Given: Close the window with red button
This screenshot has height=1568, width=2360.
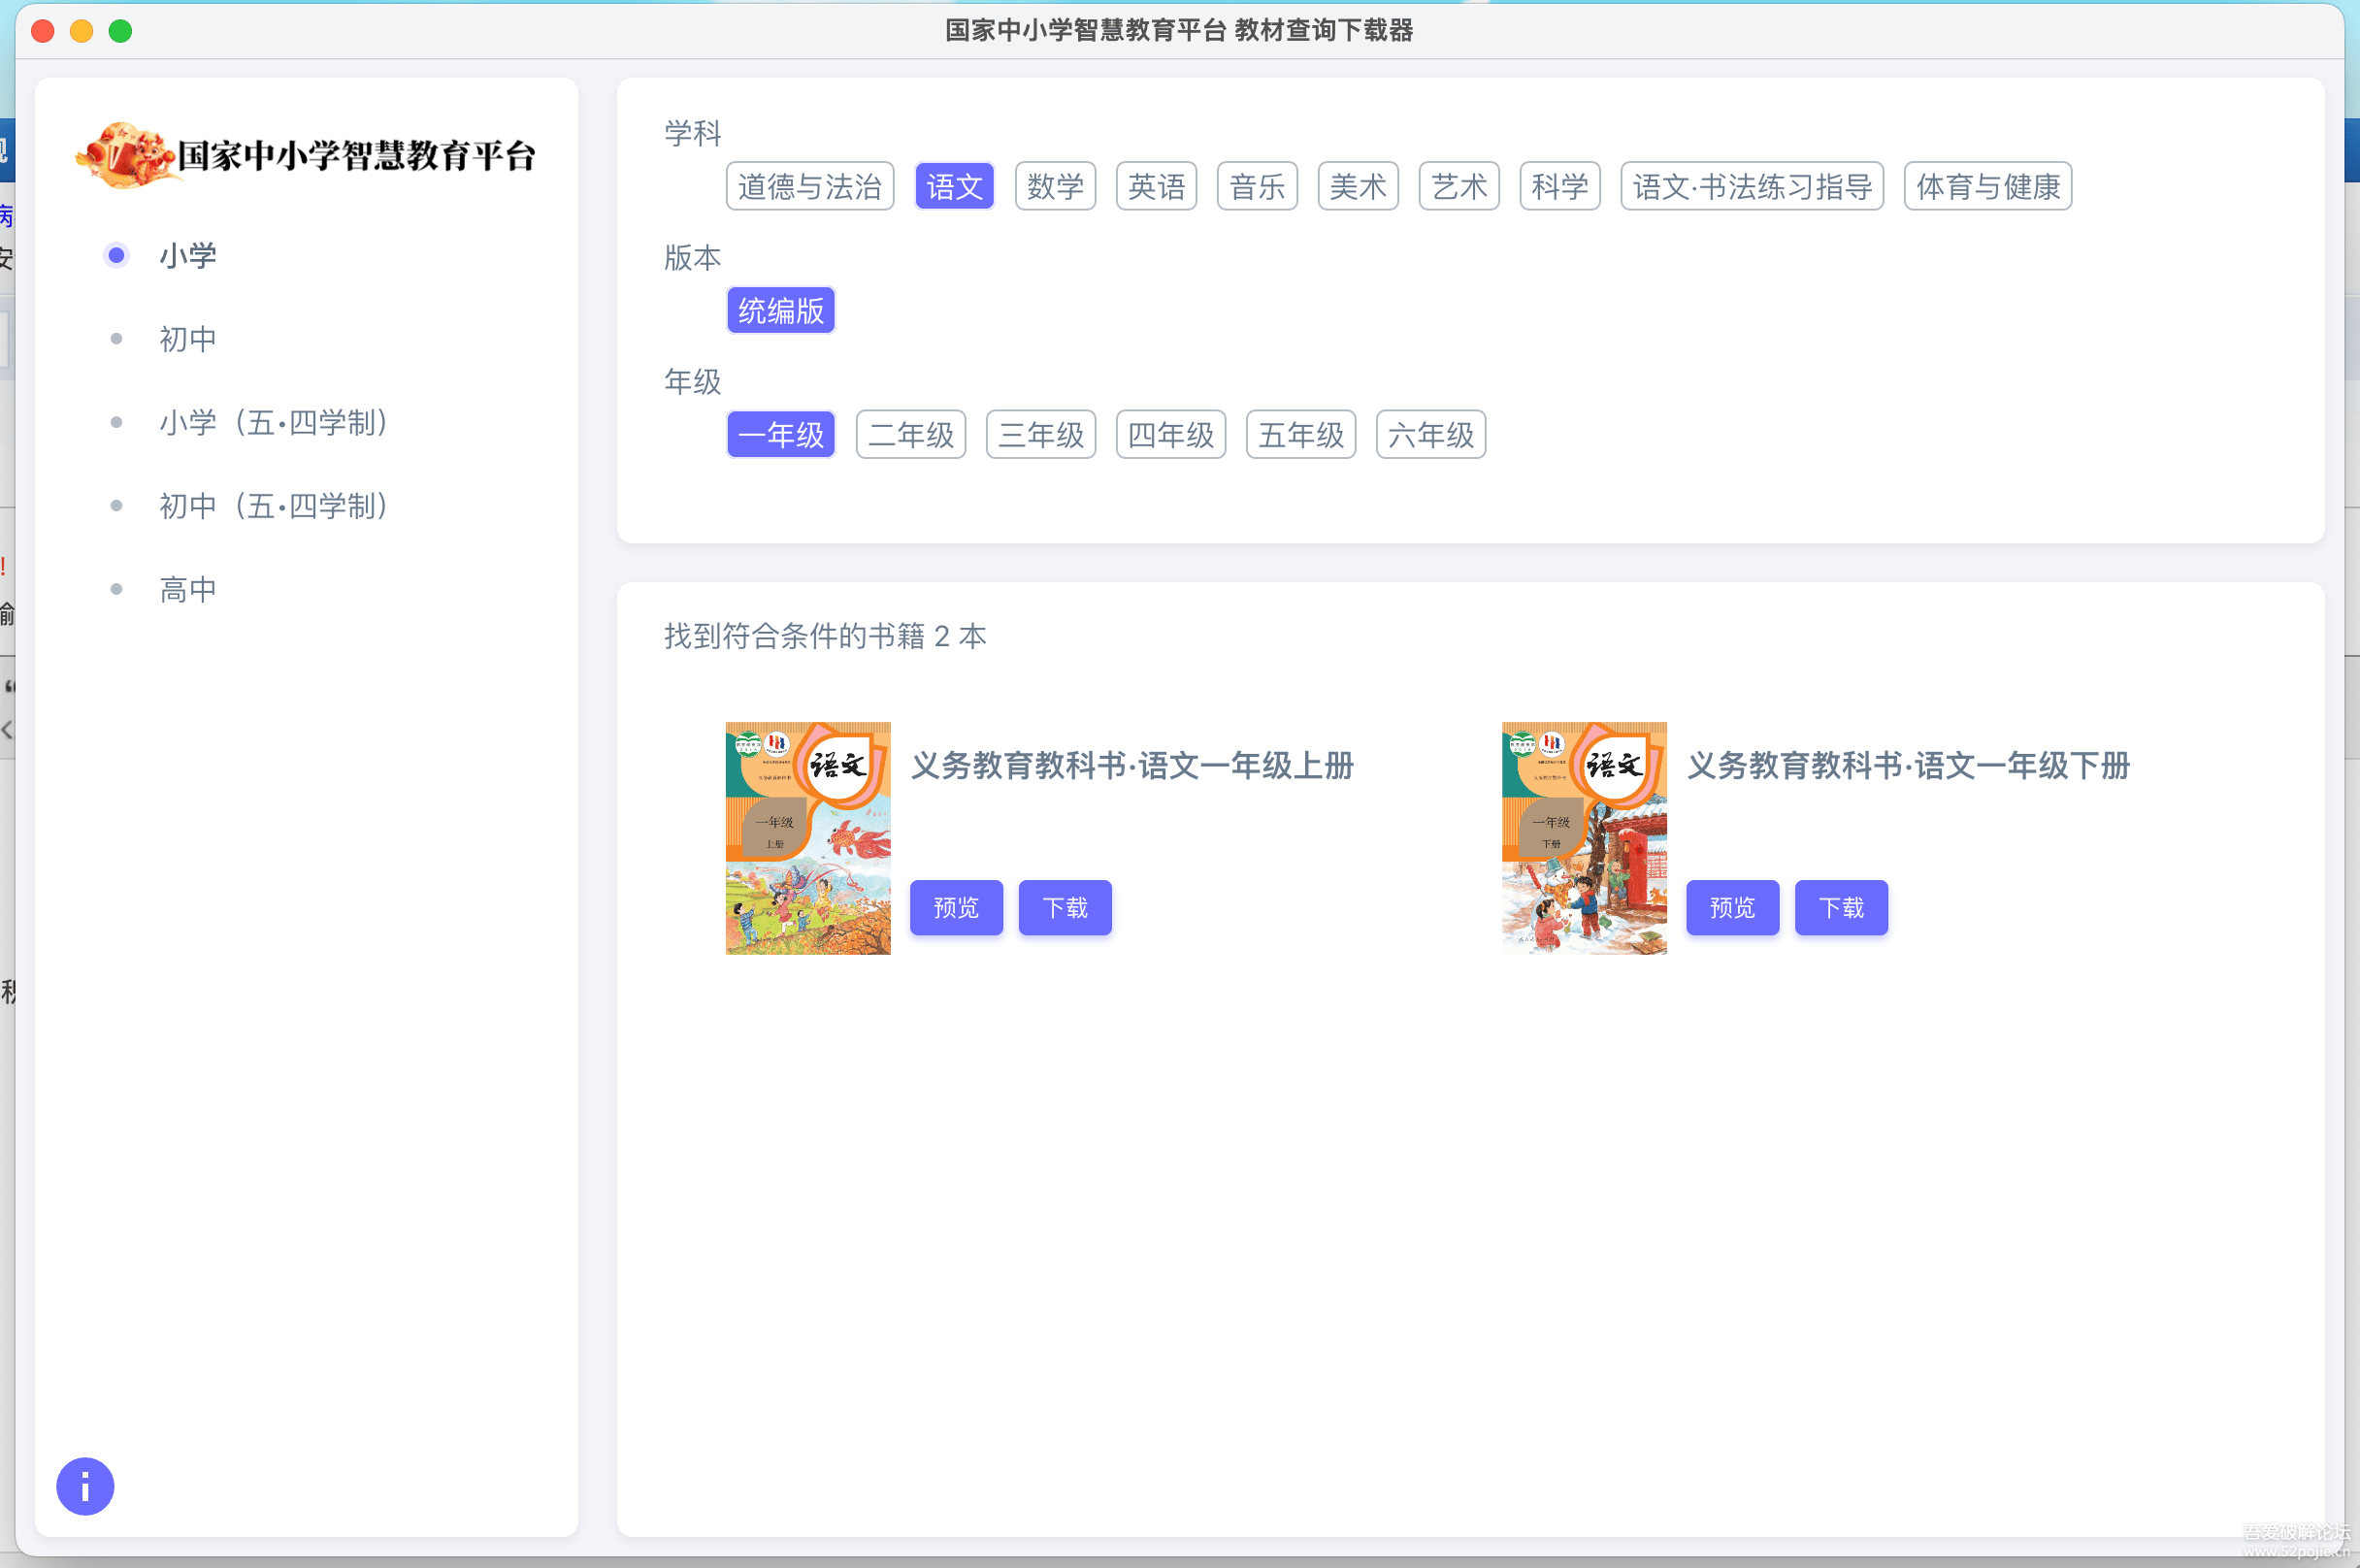Looking at the screenshot, I should (43, 31).
